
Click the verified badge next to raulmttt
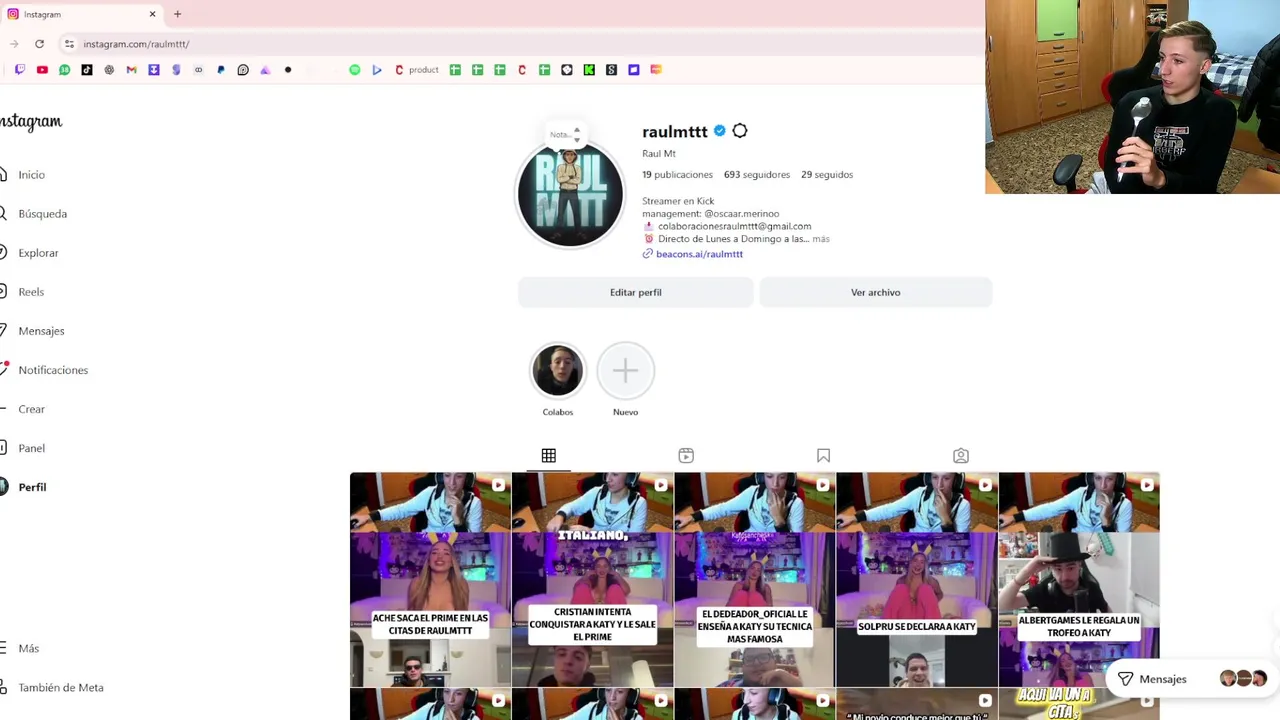pos(719,131)
